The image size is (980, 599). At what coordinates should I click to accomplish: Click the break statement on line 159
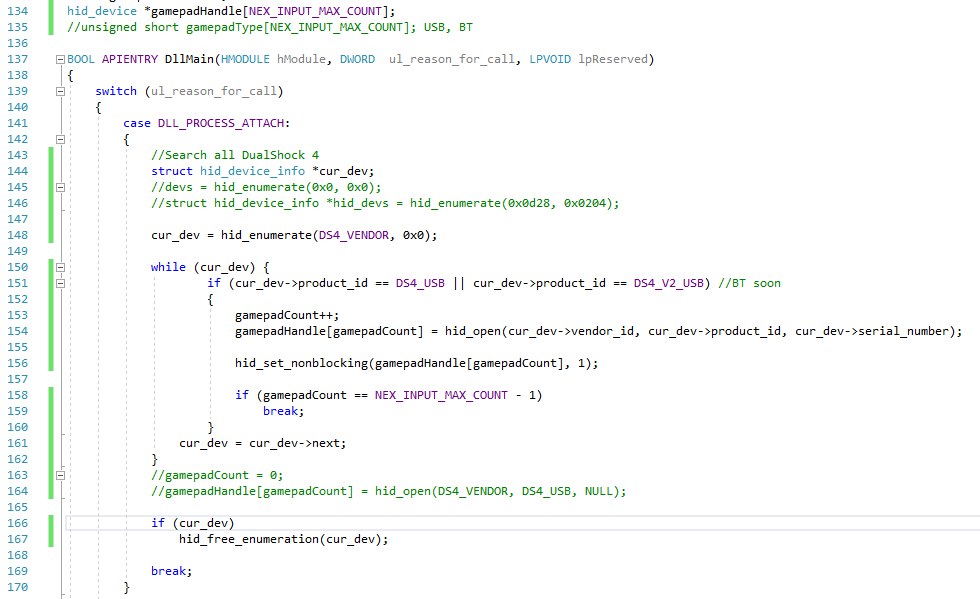coord(283,411)
